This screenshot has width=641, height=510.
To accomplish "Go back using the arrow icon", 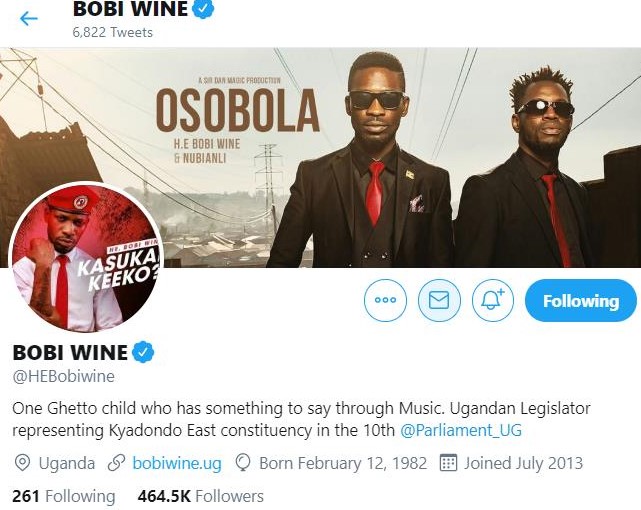I will (x=29, y=19).
